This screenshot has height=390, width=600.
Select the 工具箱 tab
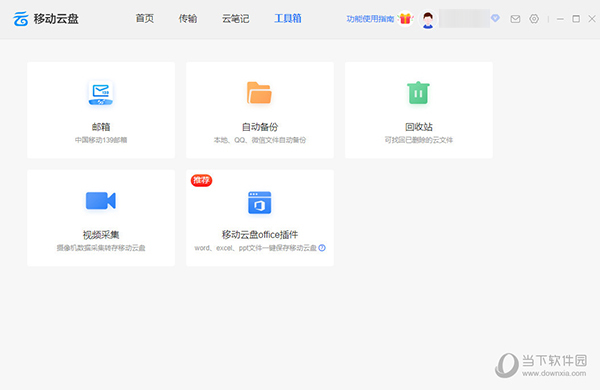[288, 18]
